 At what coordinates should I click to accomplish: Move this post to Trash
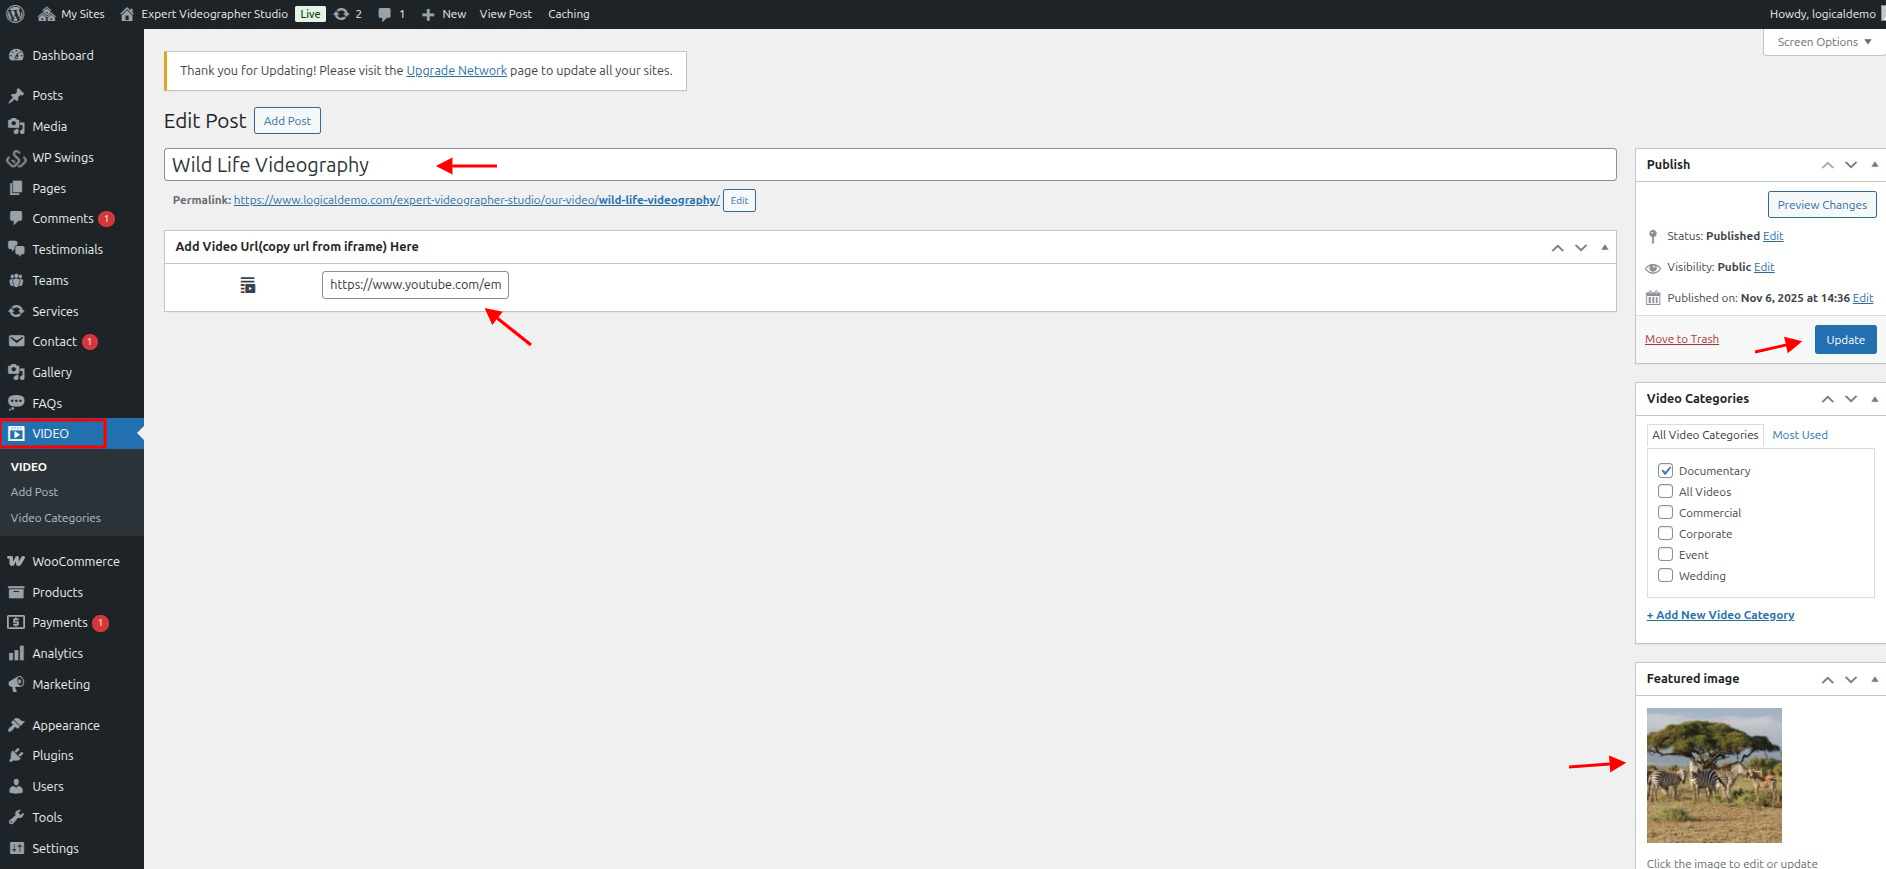[x=1682, y=339]
